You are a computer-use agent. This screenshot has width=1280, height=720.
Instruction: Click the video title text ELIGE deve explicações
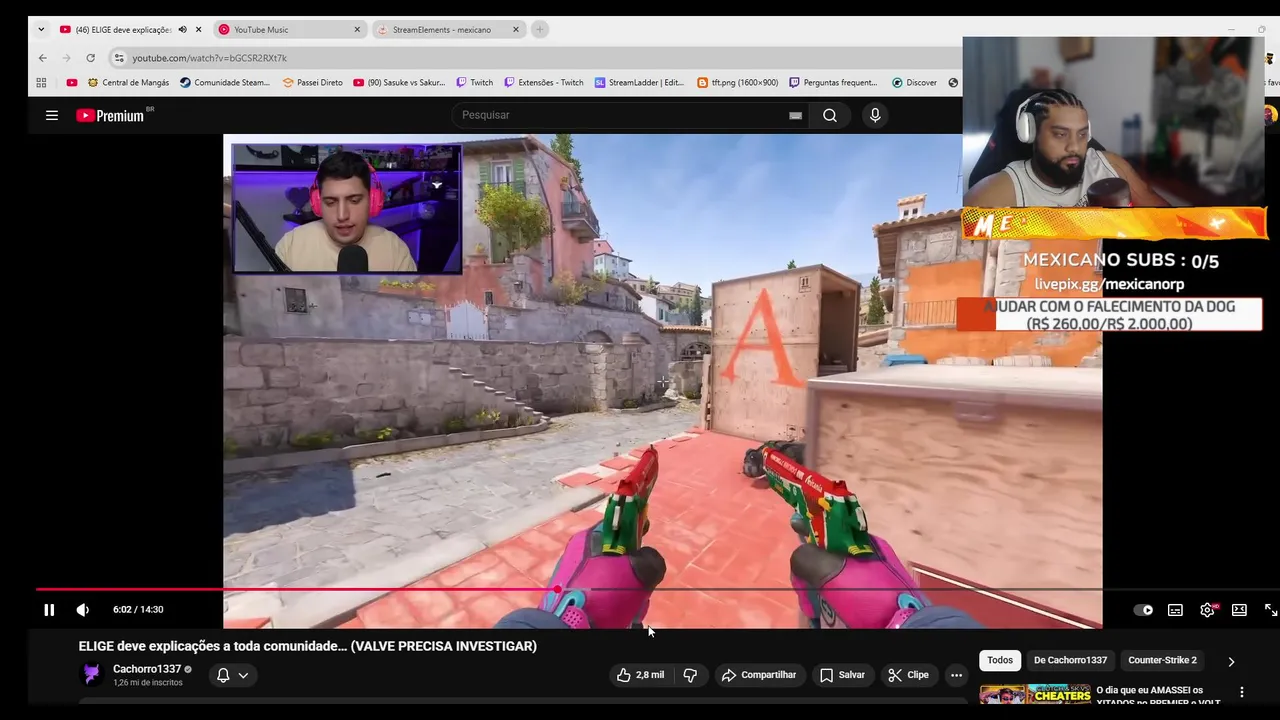(308, 646)
